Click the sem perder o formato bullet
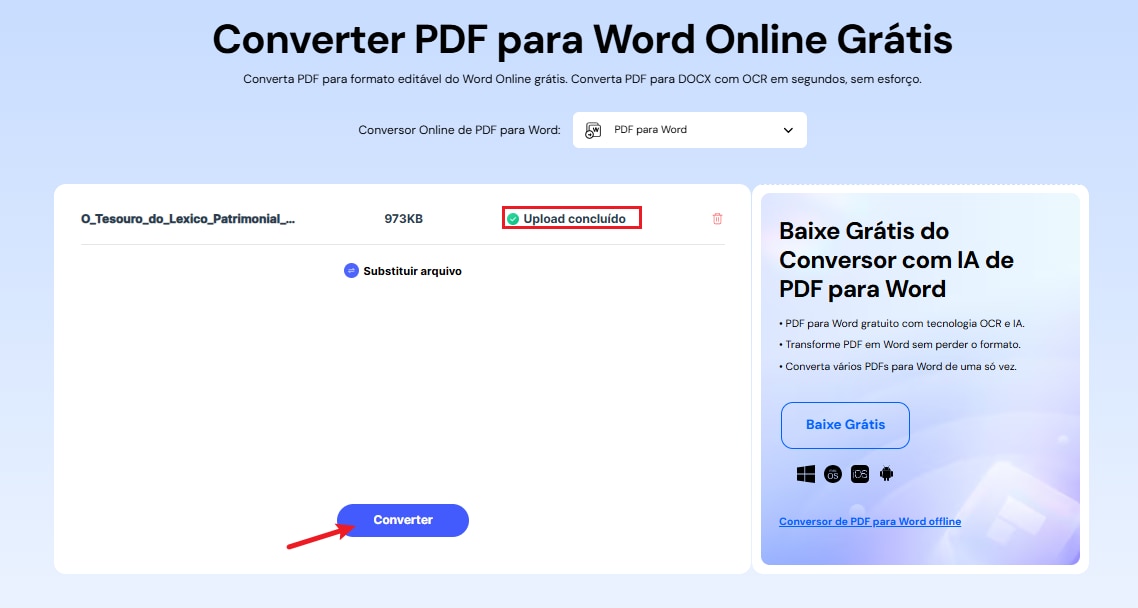This screenshot has height=608, width=1138. [900, 345]
